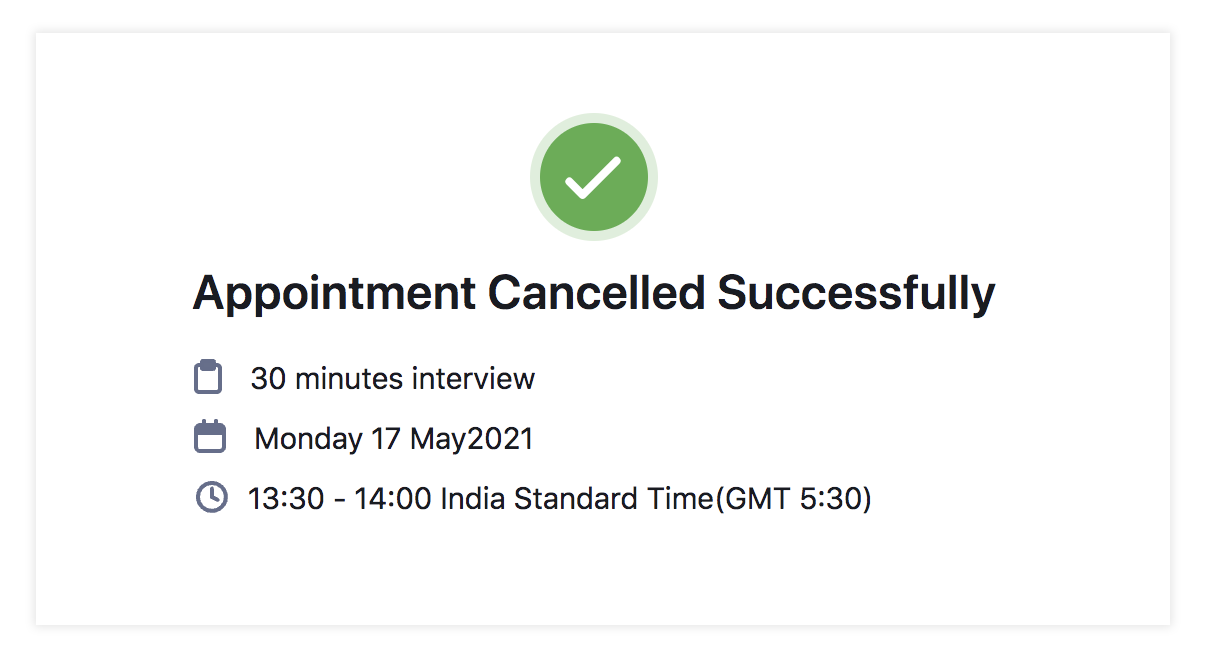Image resolution: width=1206 pixels, height=658 pixels.
Task: Click the calendar icon beside the date
Action: [x=209, y=437]
